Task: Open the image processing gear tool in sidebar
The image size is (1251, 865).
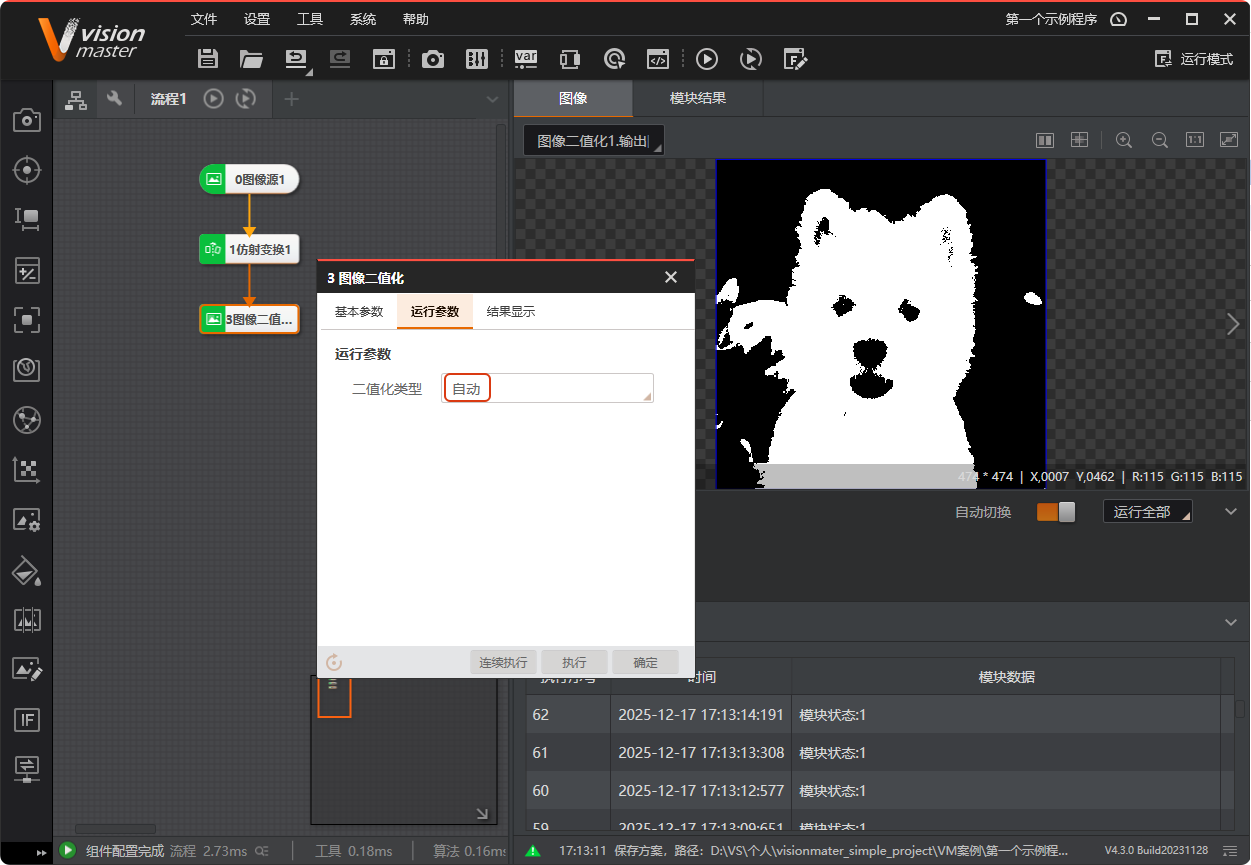Action: (26, 520)
